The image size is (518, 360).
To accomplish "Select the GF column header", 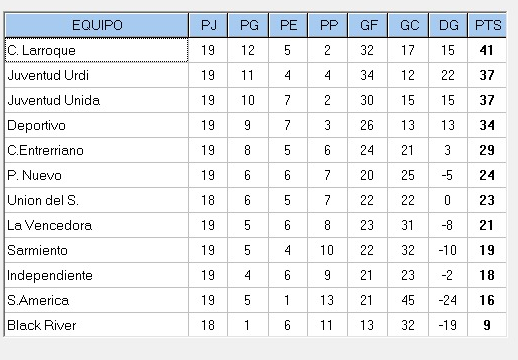I will coord(368,25).
